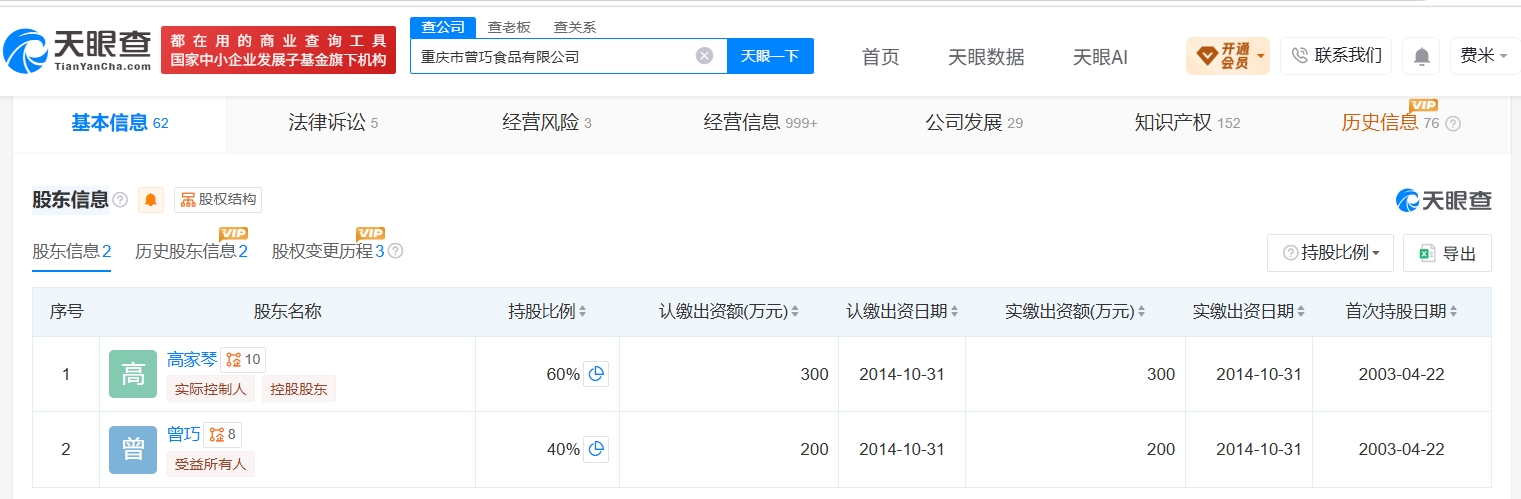Screen dimensions: 1521x499
Task: Select the 查老板 search tab
Action: pos(509,27)
